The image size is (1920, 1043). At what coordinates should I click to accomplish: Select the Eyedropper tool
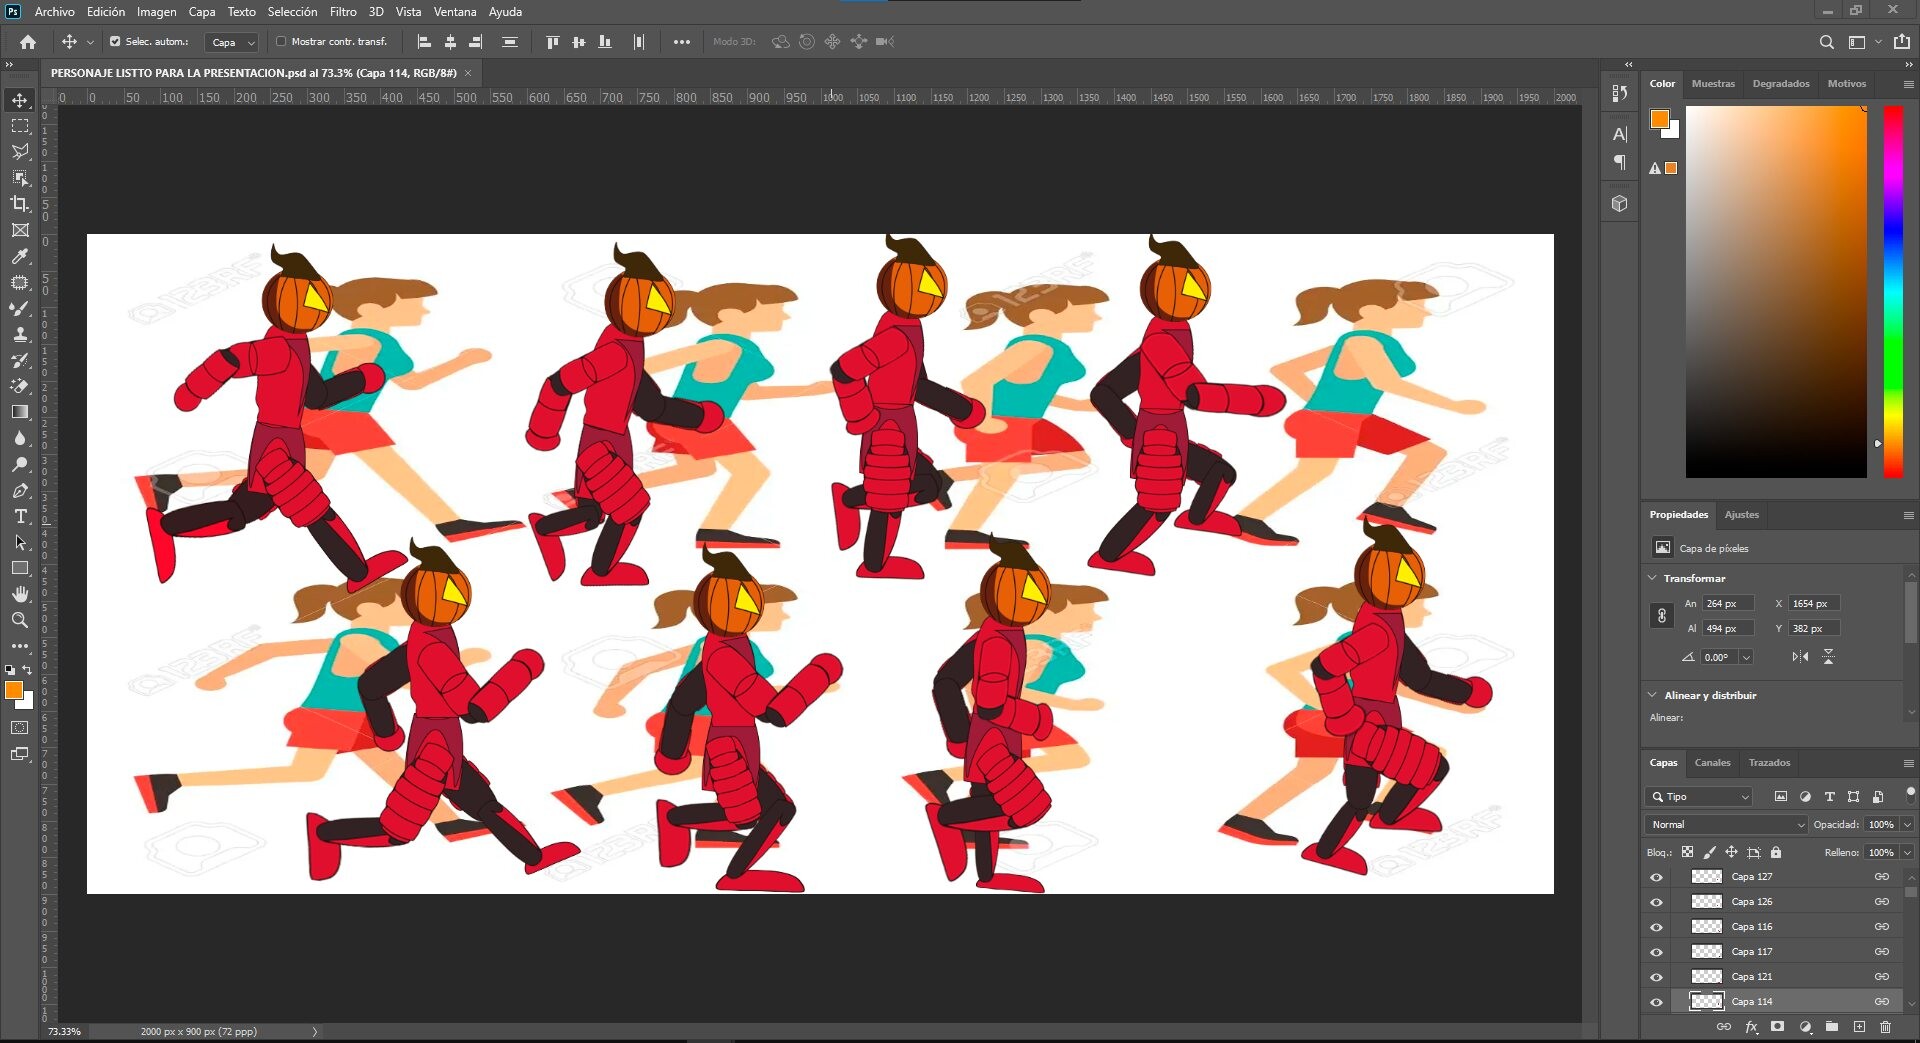tap(20, 256)
